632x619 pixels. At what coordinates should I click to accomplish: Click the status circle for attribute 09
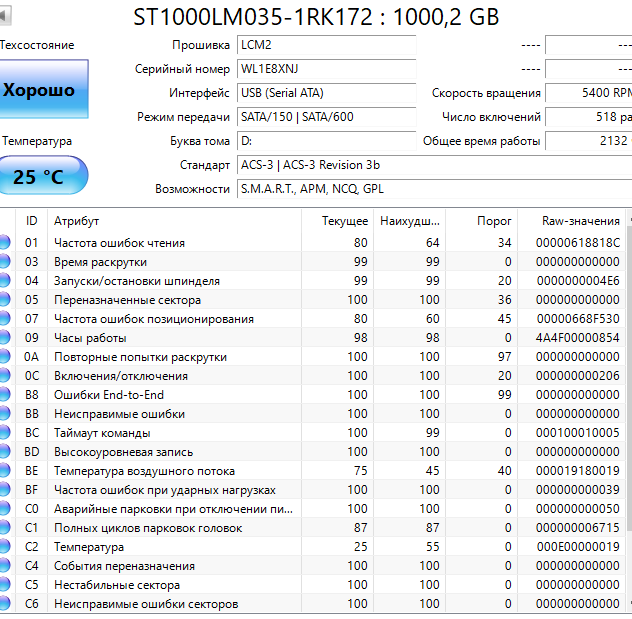4,337
